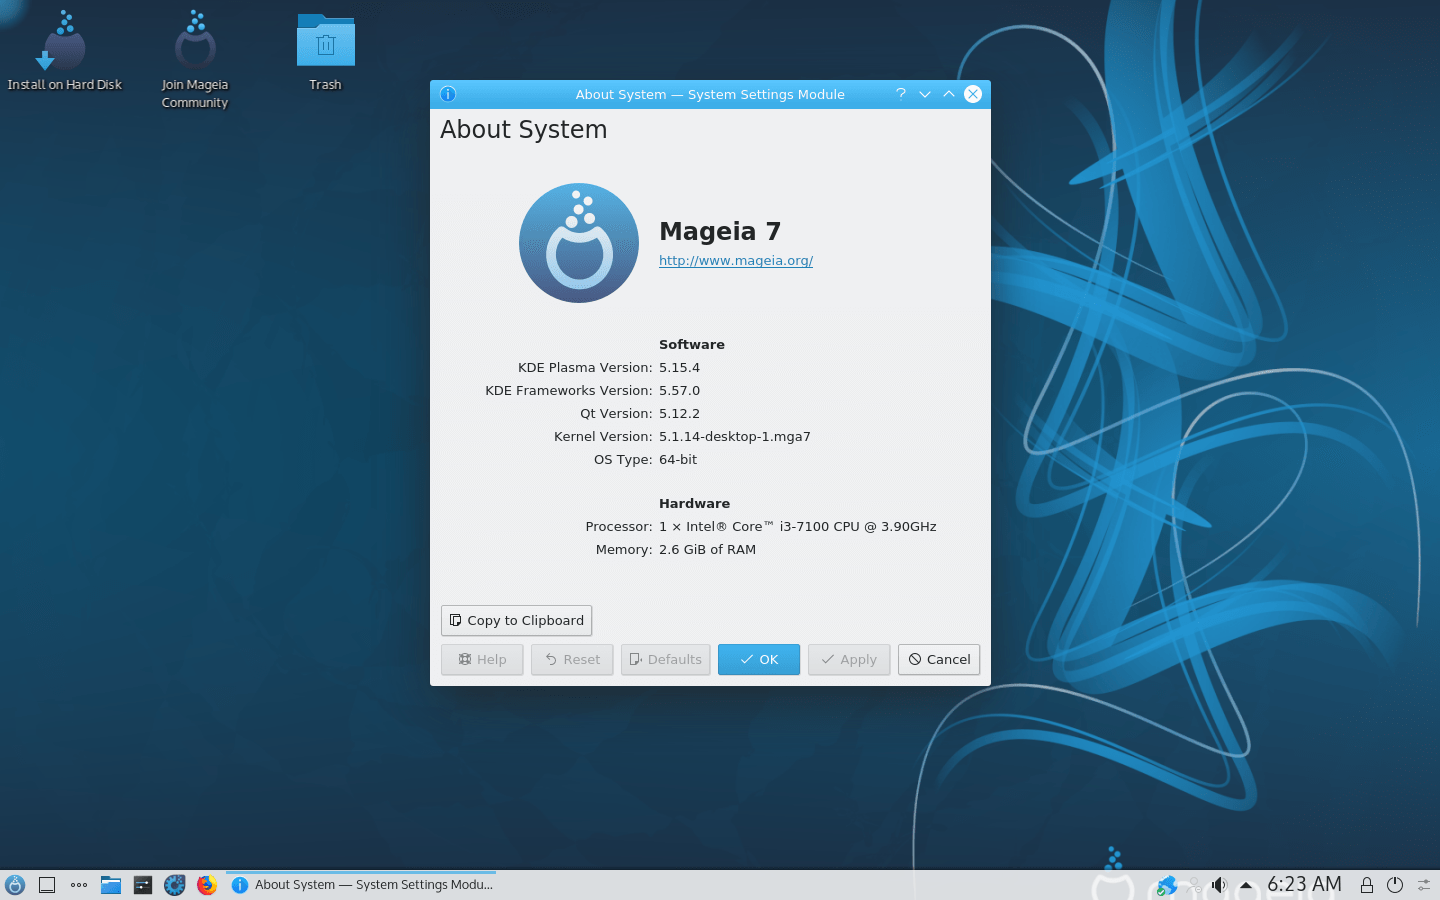
Task: Select the About System taskbar window entry
Action: (361, 885)
